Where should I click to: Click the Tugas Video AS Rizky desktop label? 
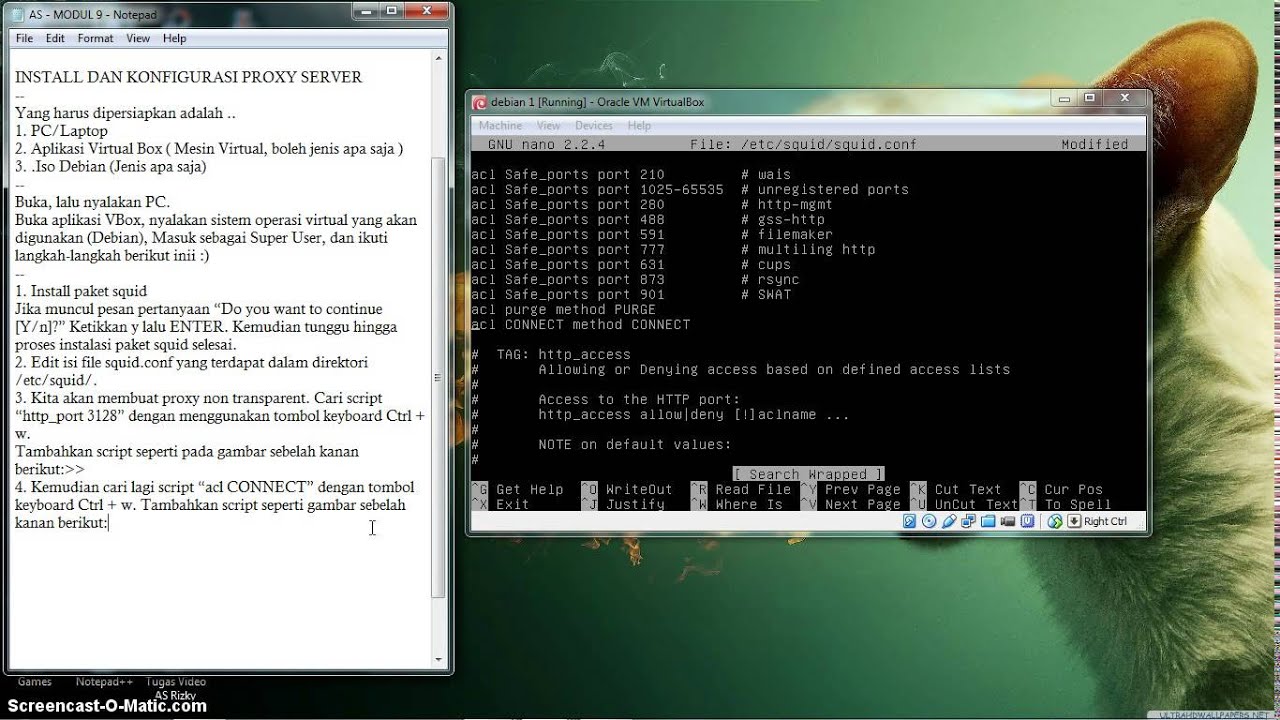[x=176, y=688]
